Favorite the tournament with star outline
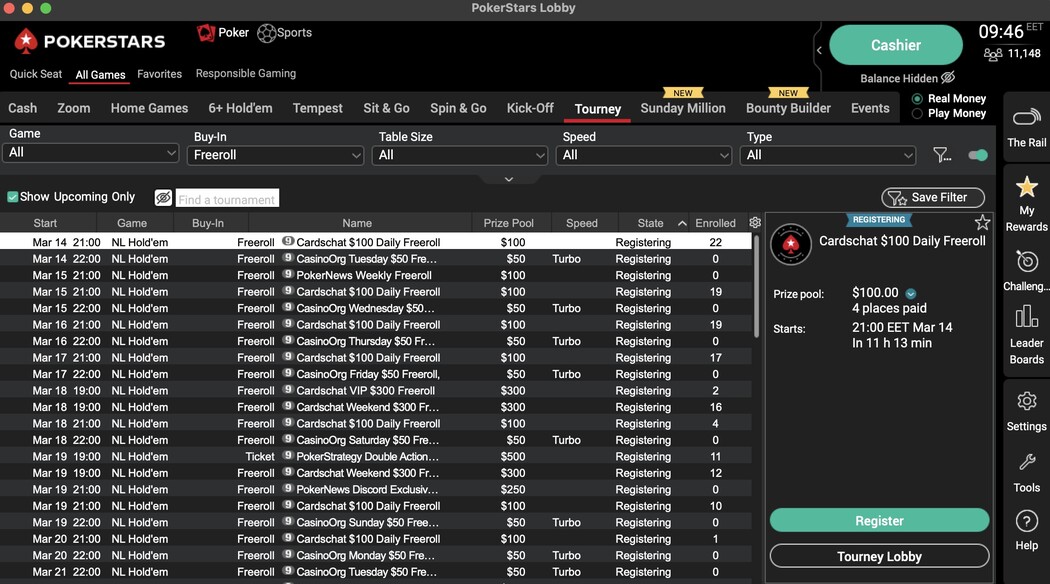Viewport: 1050px width, 584px height. [982, 222]
